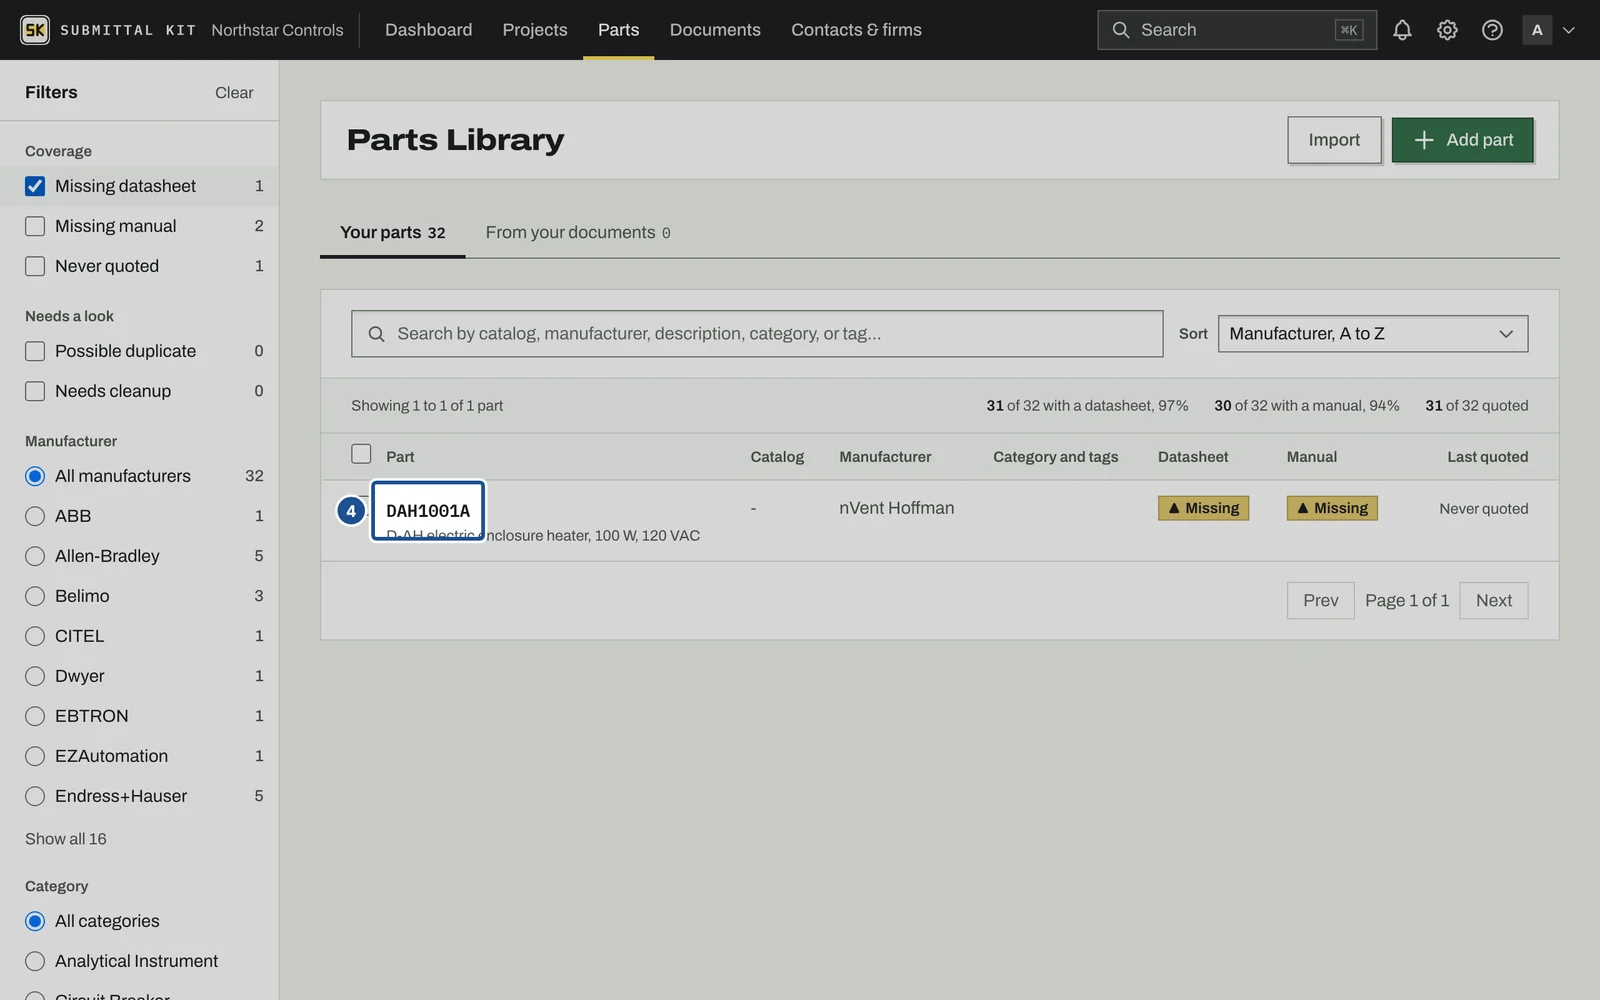Click Show all 16 manufacturers
This screenshot has height=1000, width=1600.
coord(66,839)
